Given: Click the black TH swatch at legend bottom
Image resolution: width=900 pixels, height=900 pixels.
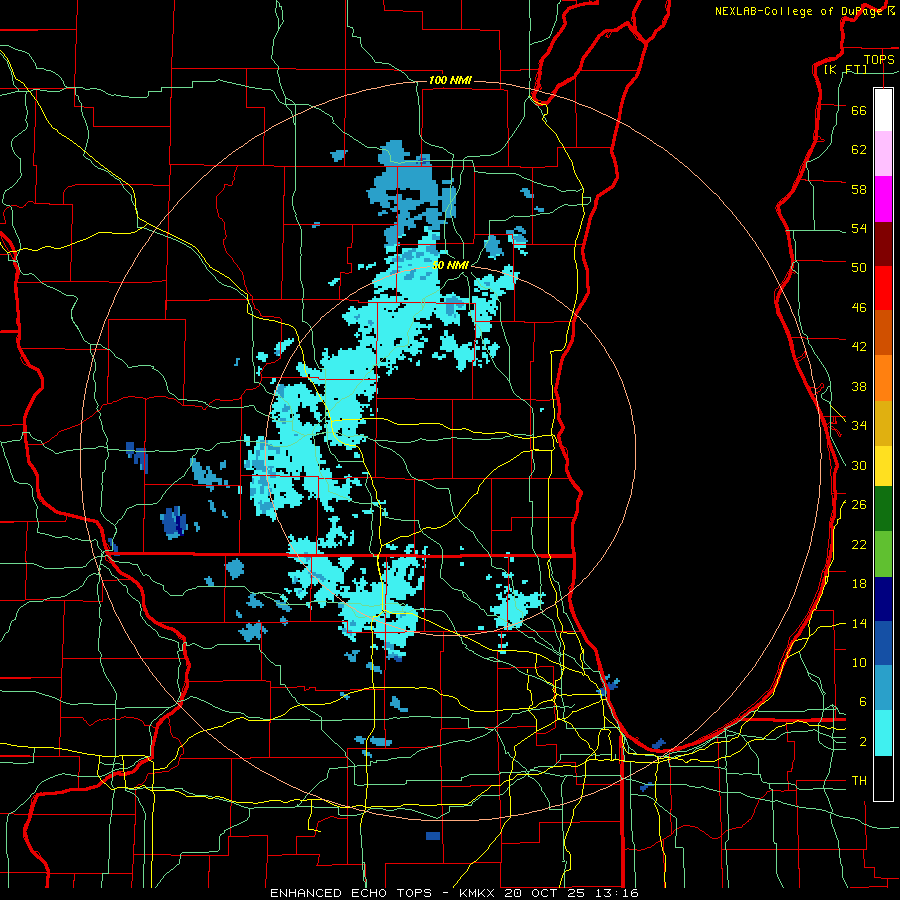Looking at the screenshot, I should [883, 778].
